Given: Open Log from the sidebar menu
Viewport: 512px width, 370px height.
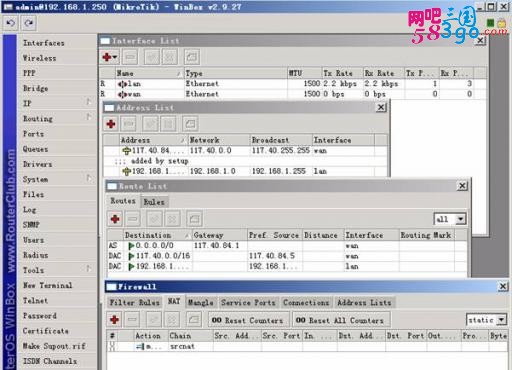Looking at the screenshot, I should point(29,210).
